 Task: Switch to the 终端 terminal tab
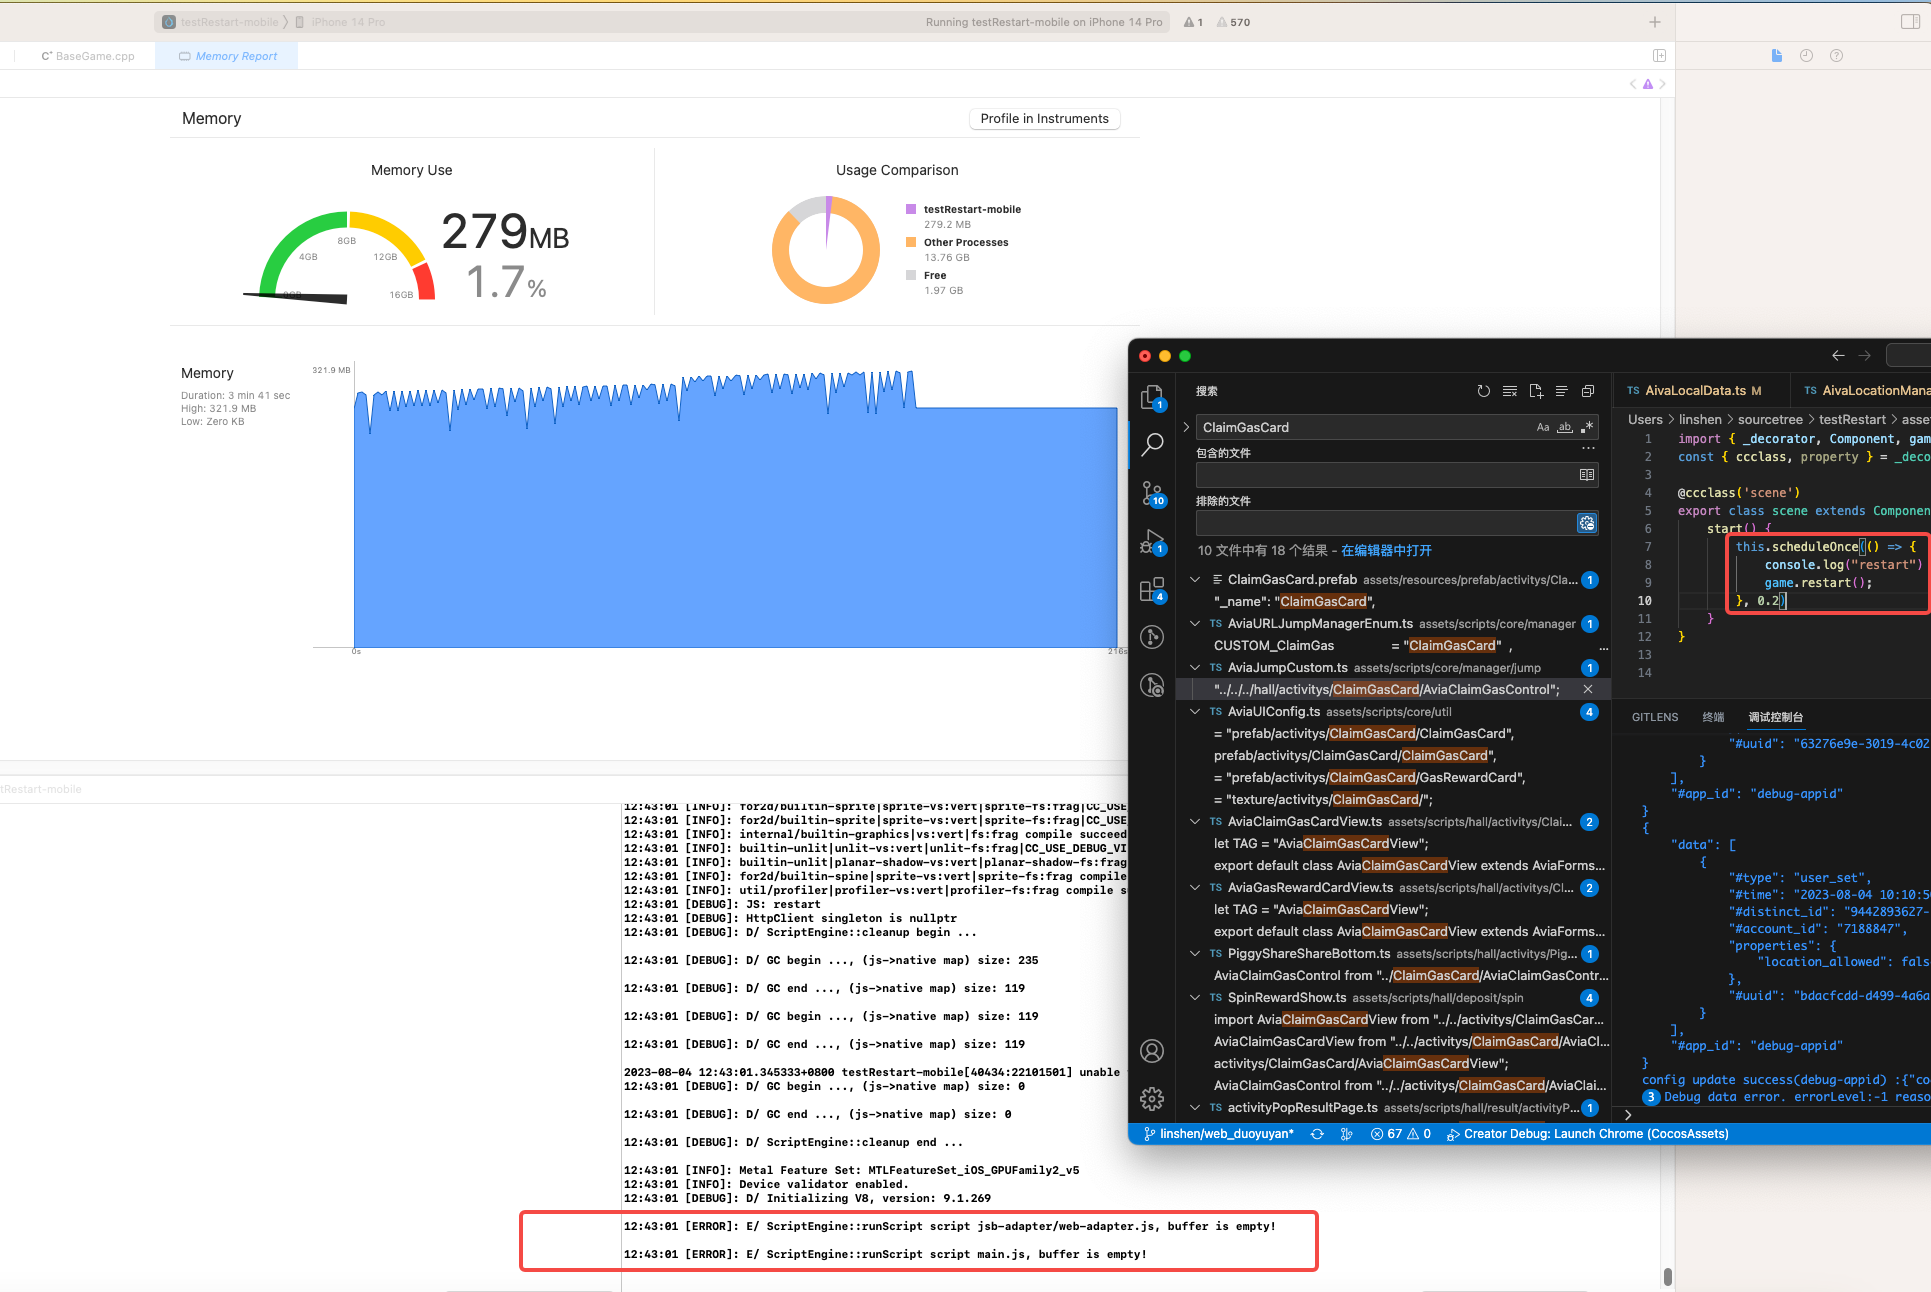[1713, 717]
